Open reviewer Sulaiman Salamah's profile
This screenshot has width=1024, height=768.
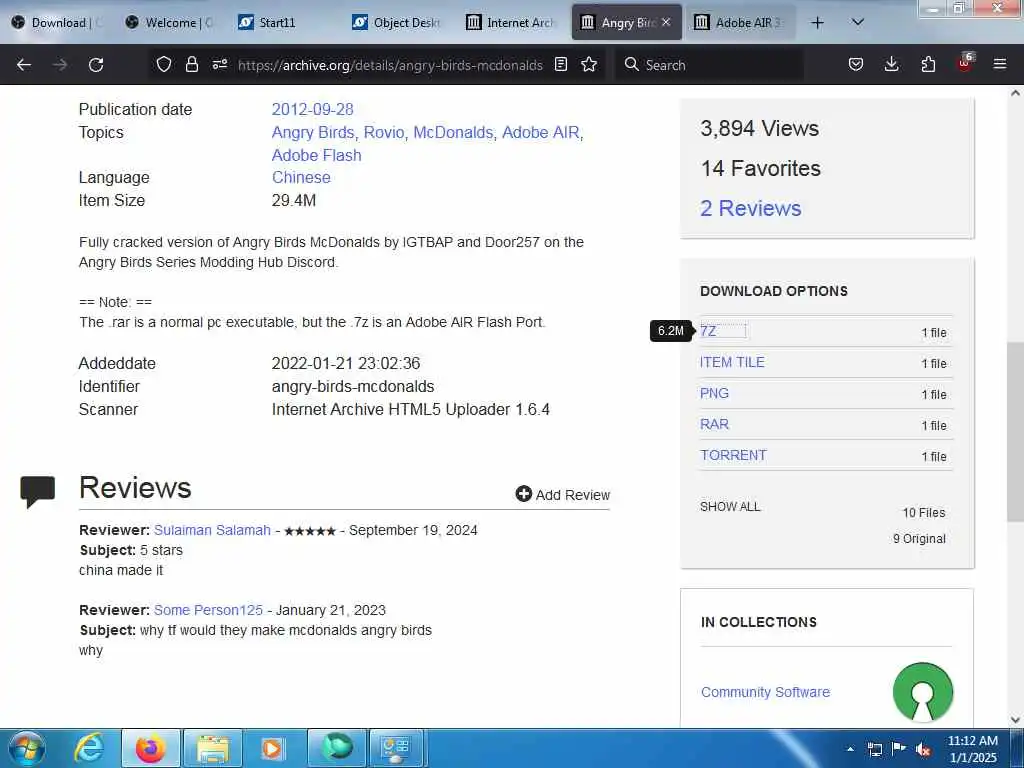[212, 530]
